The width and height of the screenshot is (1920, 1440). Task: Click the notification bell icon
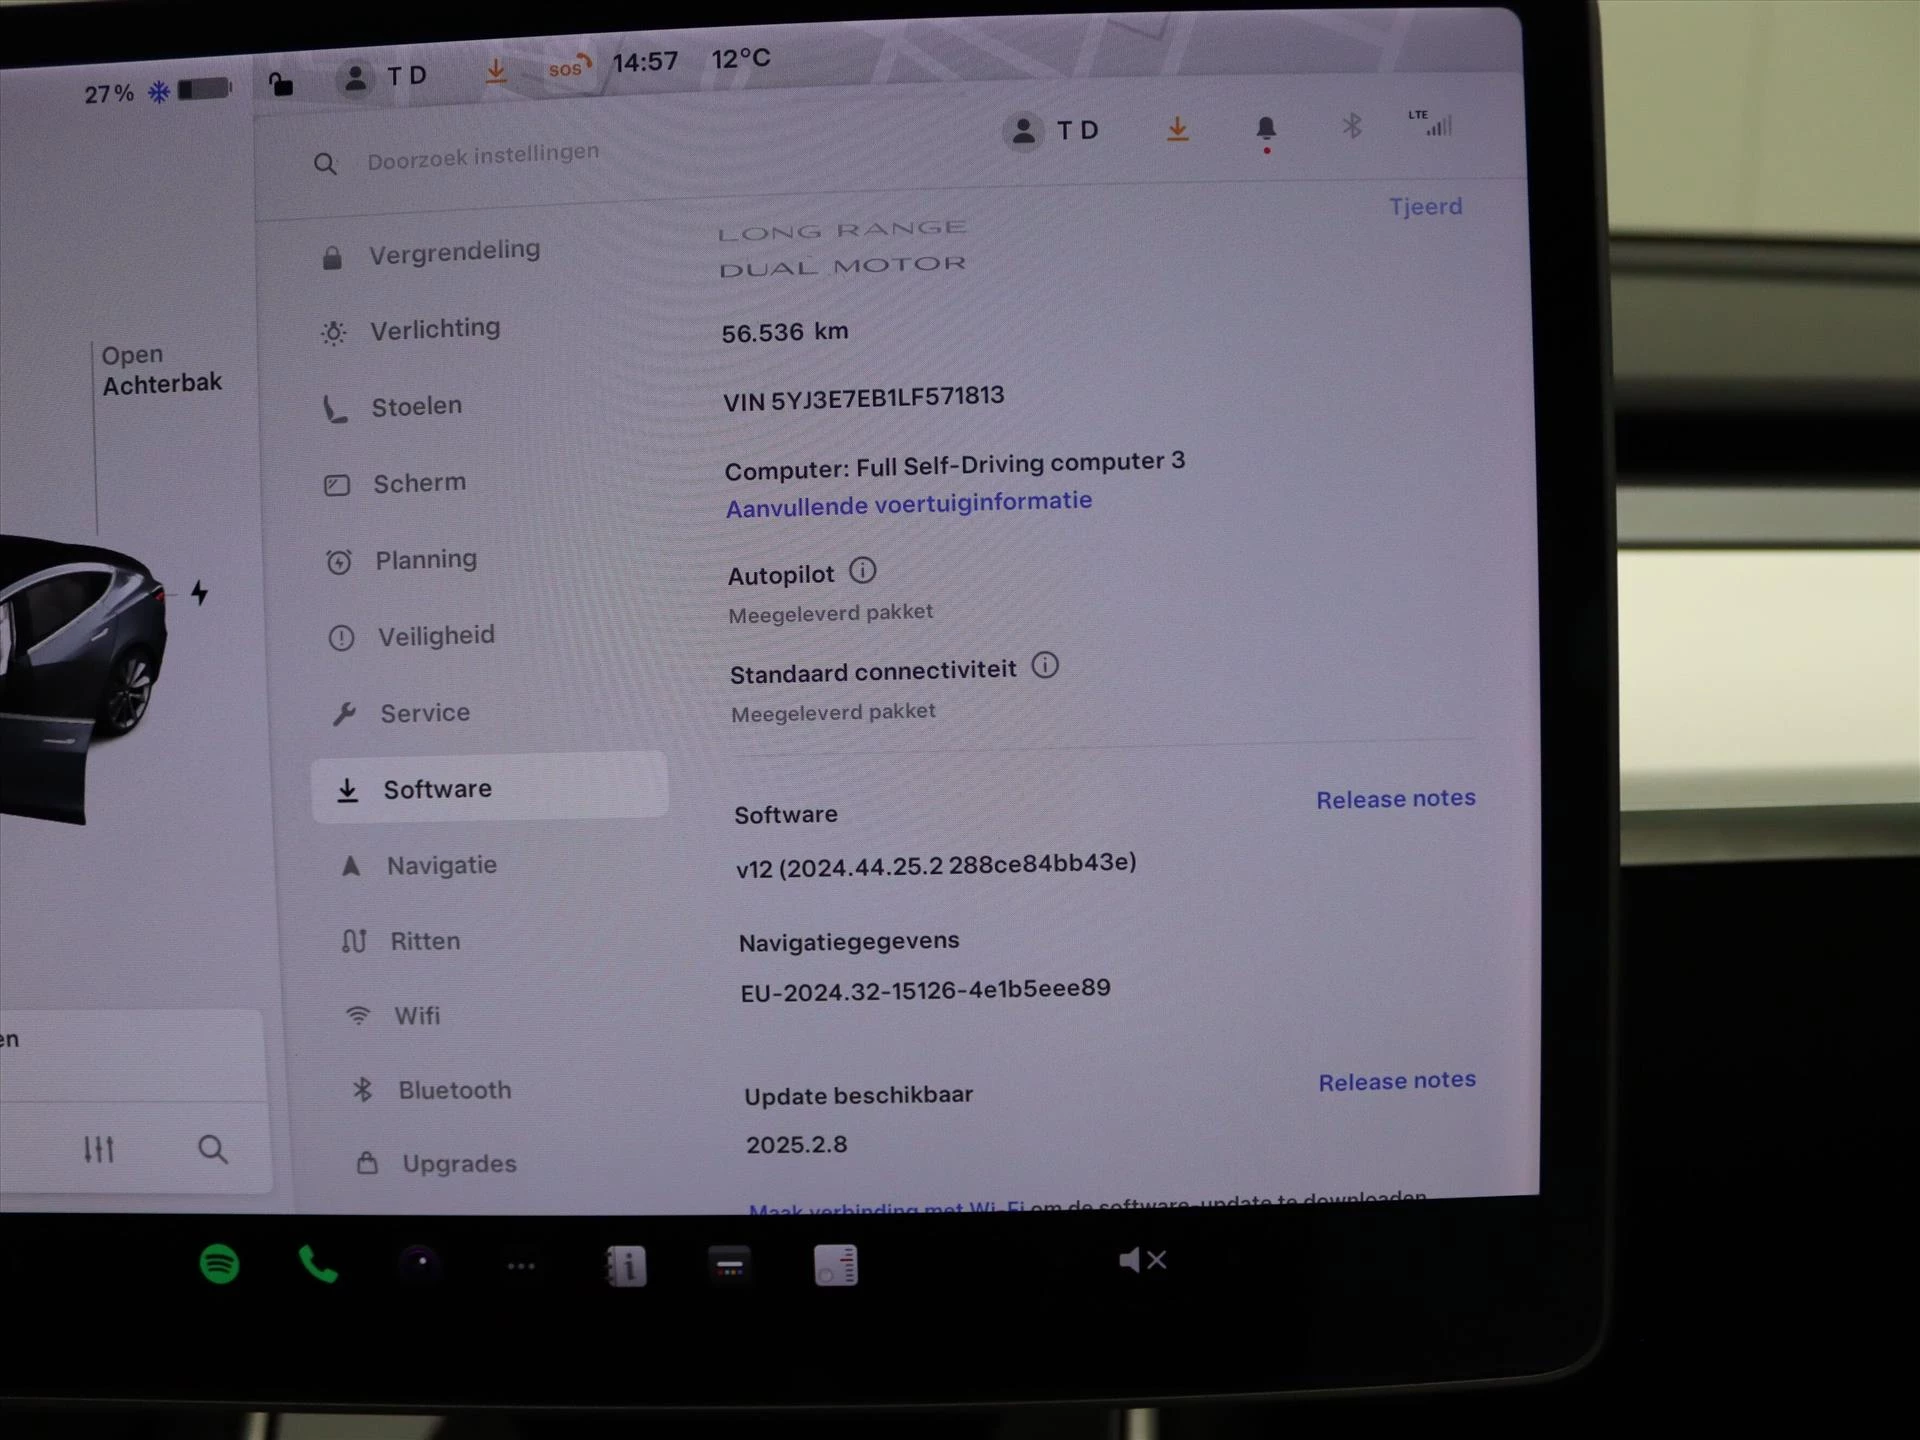tap(1265, 129)
